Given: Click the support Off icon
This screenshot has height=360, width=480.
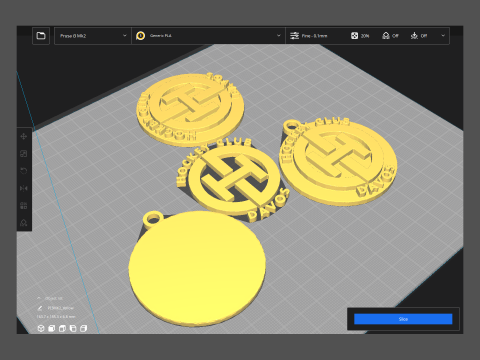Looking at the screenshot, I should click(386, 36).
